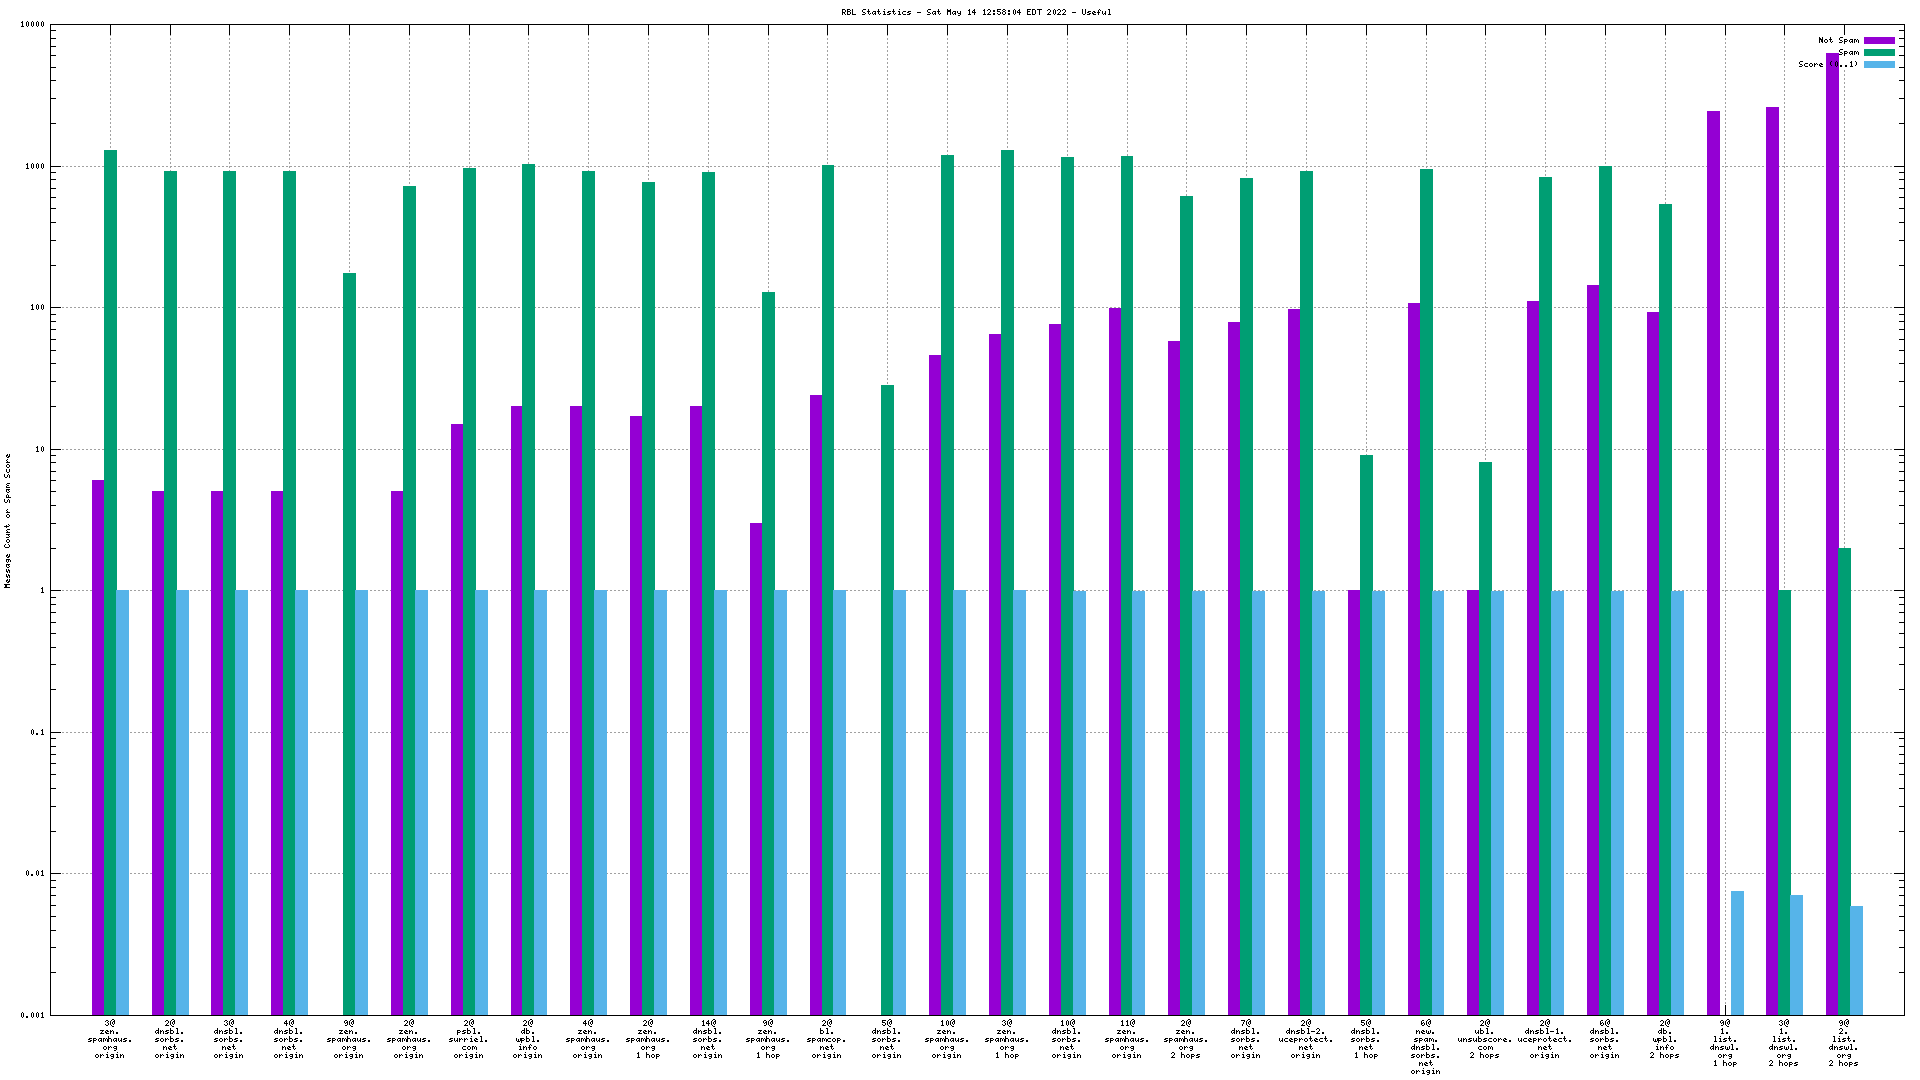Click the 0.001 tick on the y-axis
This screenshot has height=1080, width=1920.
[32, 1016]
